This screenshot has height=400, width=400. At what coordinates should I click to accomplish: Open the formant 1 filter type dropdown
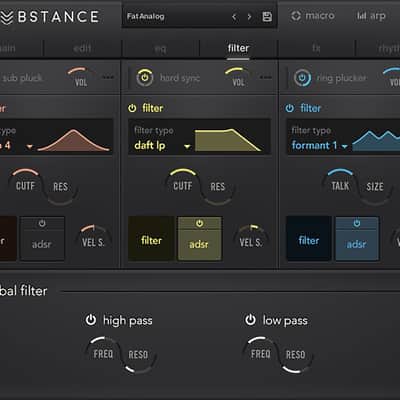319,146
